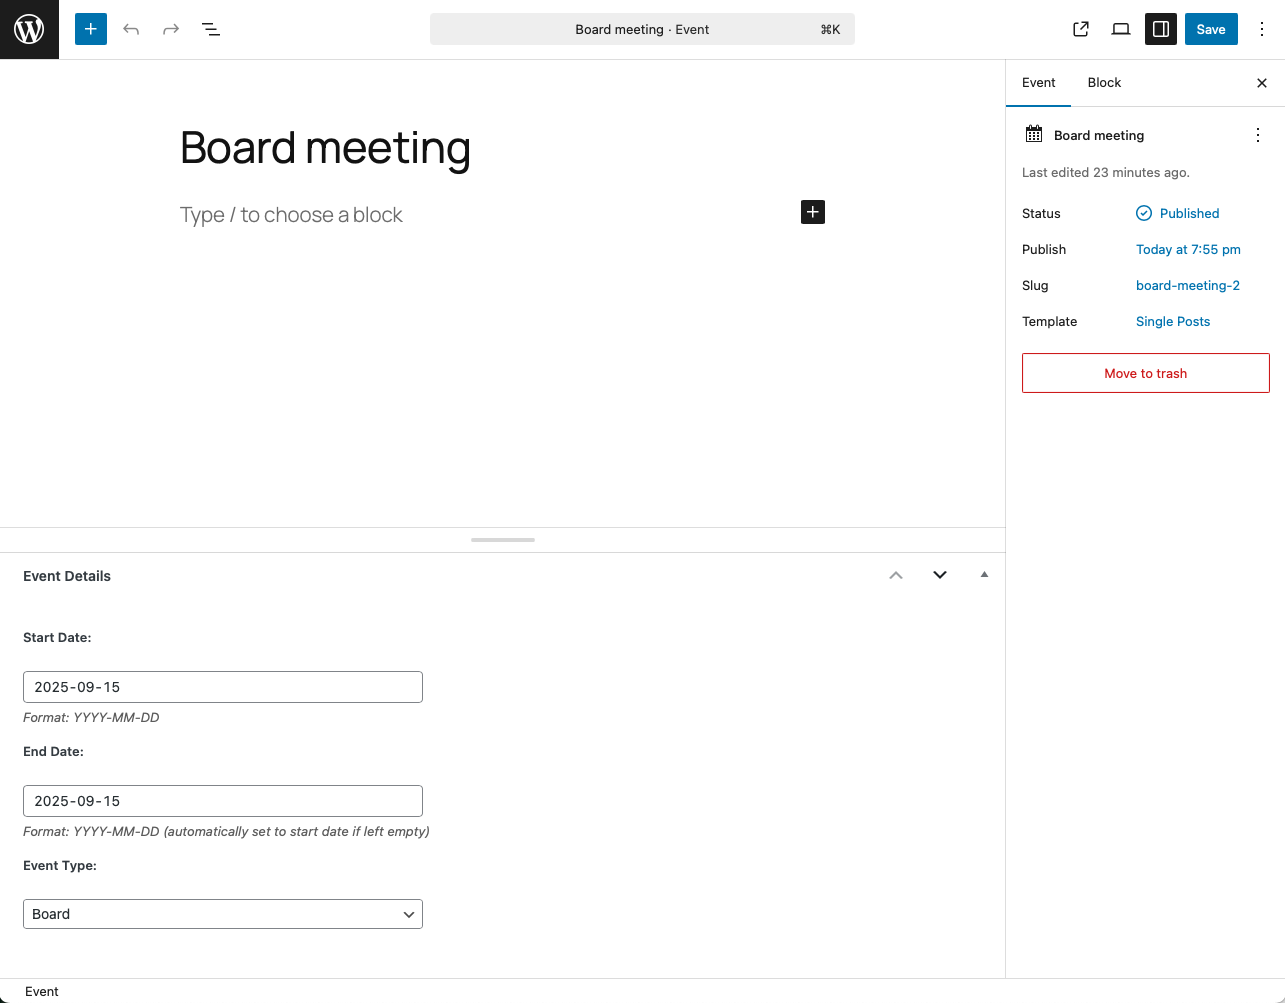Open the Event Type dropdown
The width and height of the screenshot is (1285, 1003).
(x=222, y=913)
